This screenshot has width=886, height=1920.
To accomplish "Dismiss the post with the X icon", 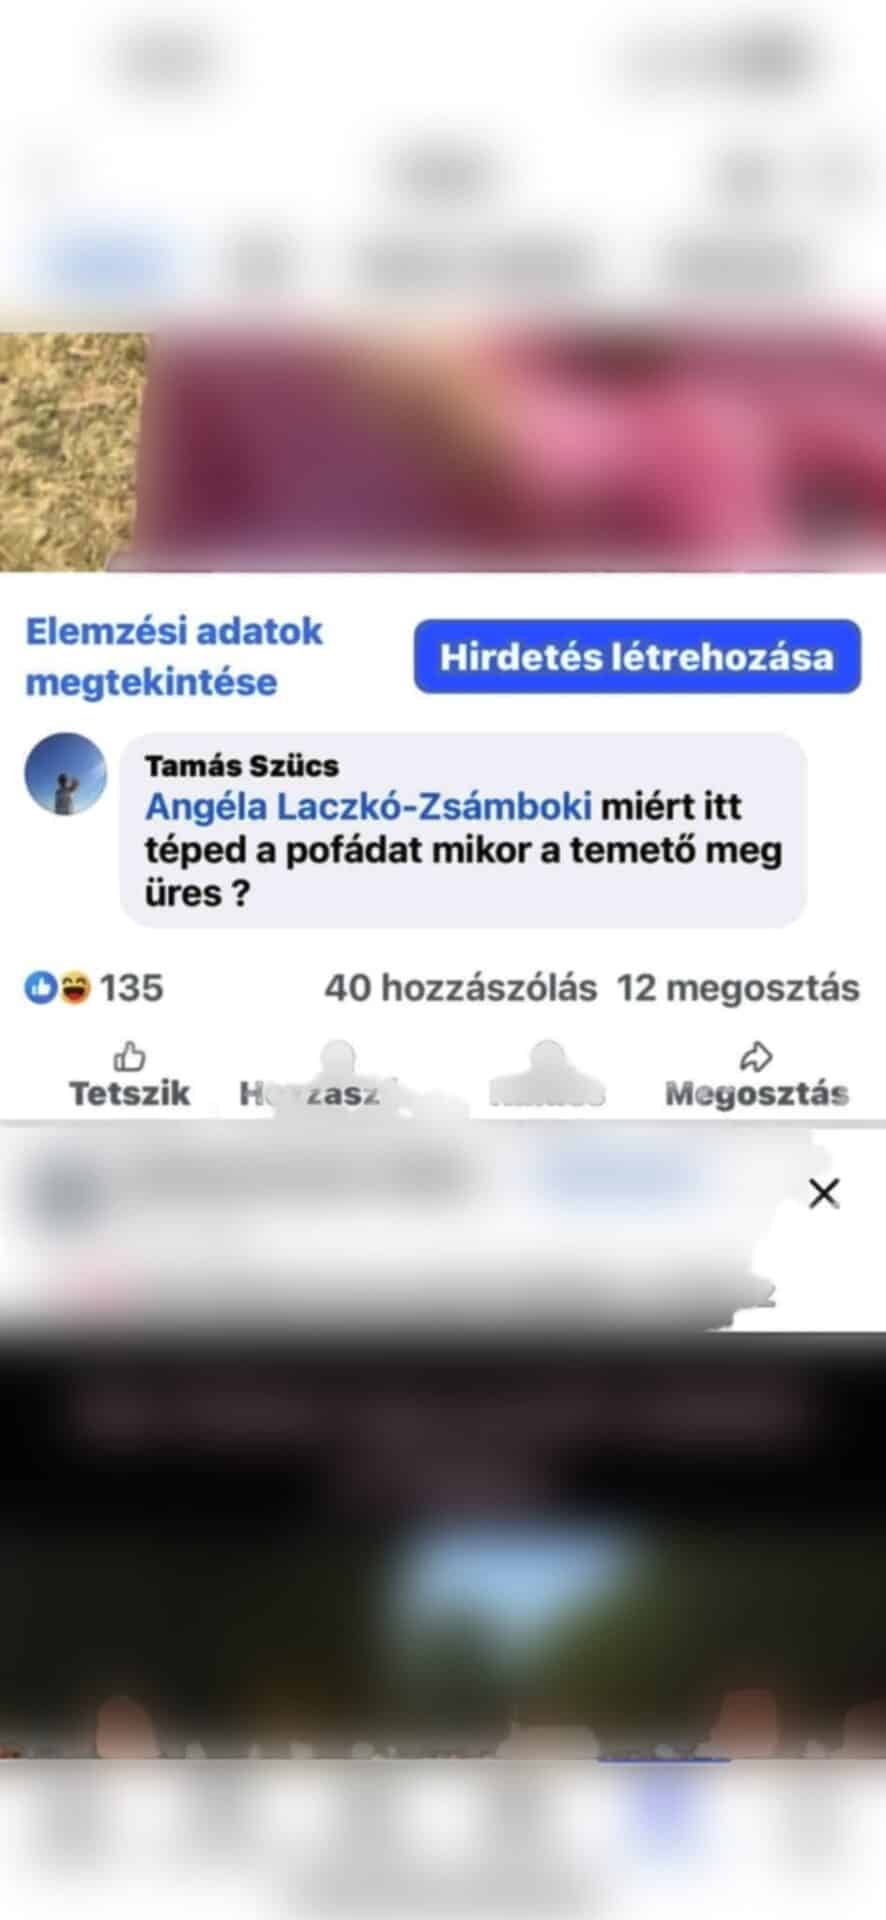I will [x=823, y=1193].
